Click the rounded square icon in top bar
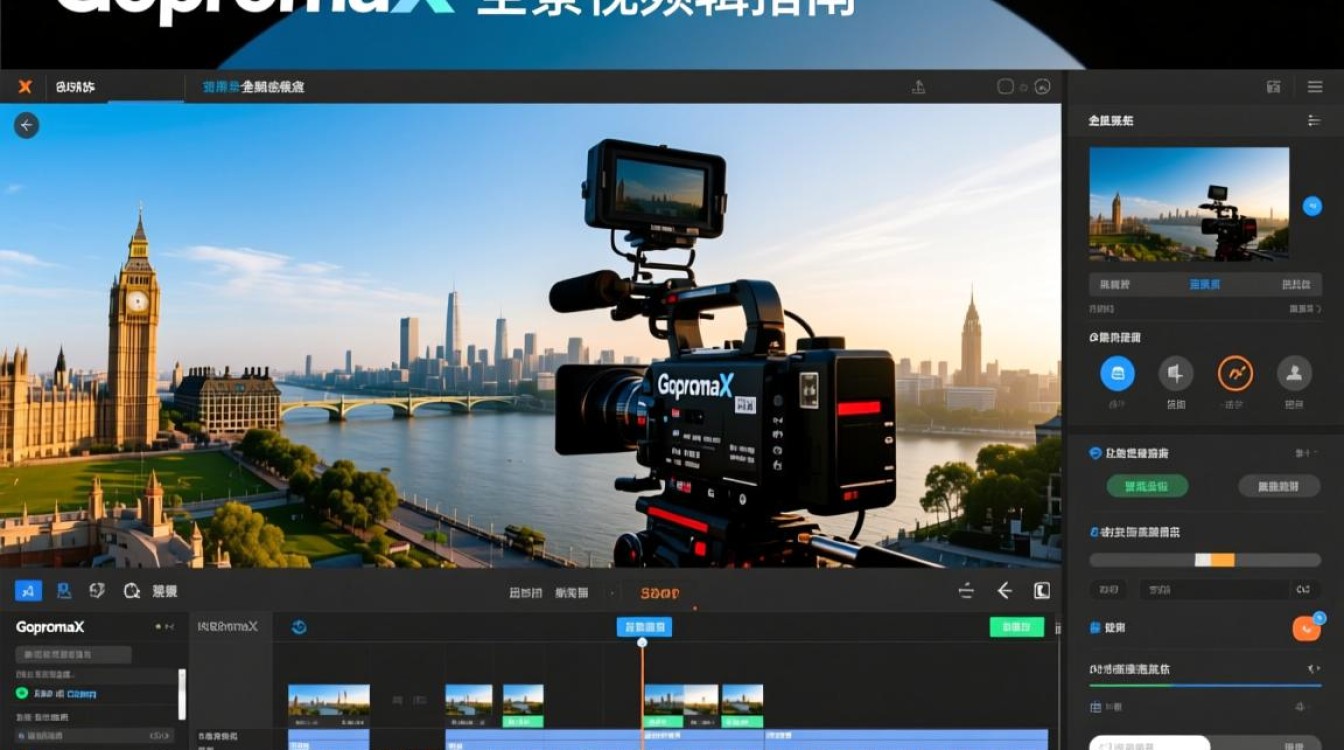Screen dimensions: 1344x750 point(1006,87)
